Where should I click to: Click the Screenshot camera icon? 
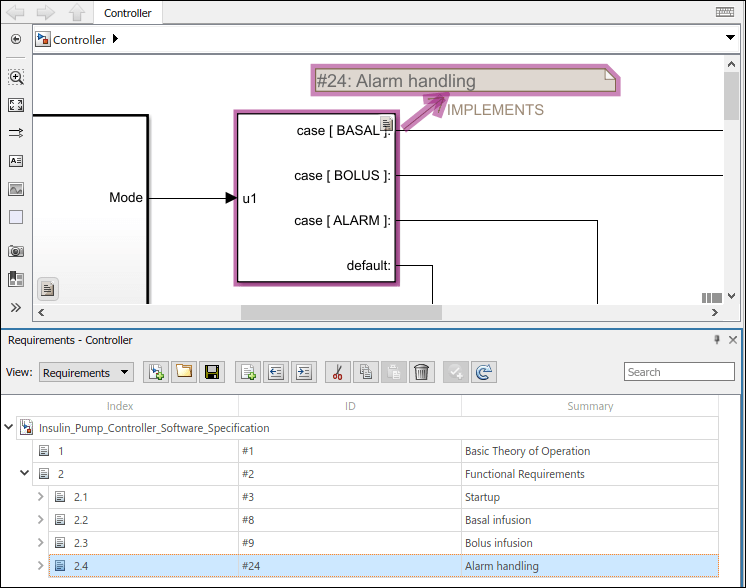[16, 251]
